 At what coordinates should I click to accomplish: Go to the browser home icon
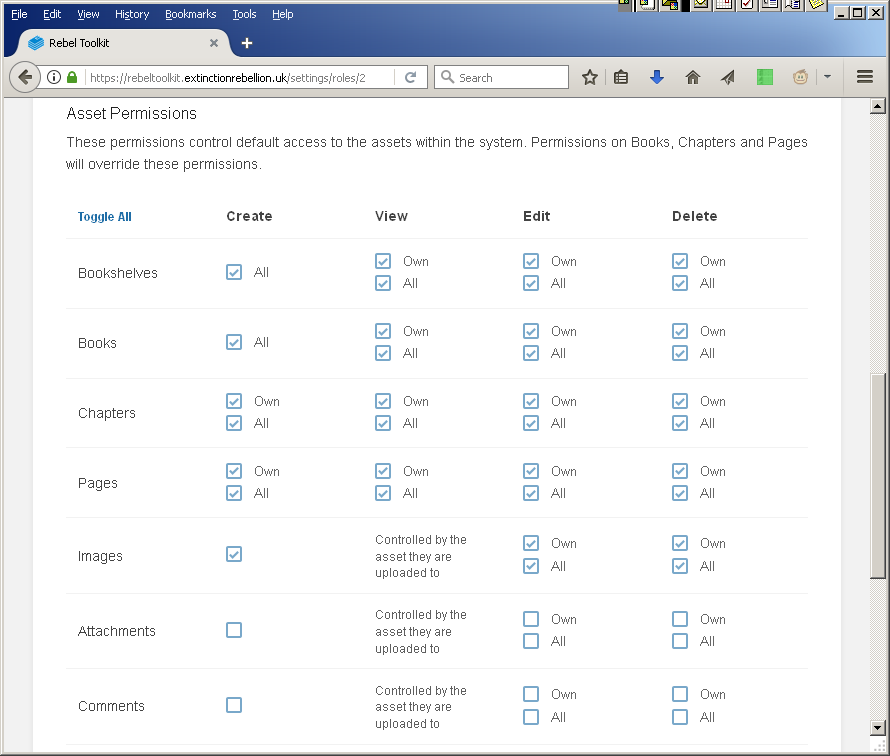click(692, 77)
